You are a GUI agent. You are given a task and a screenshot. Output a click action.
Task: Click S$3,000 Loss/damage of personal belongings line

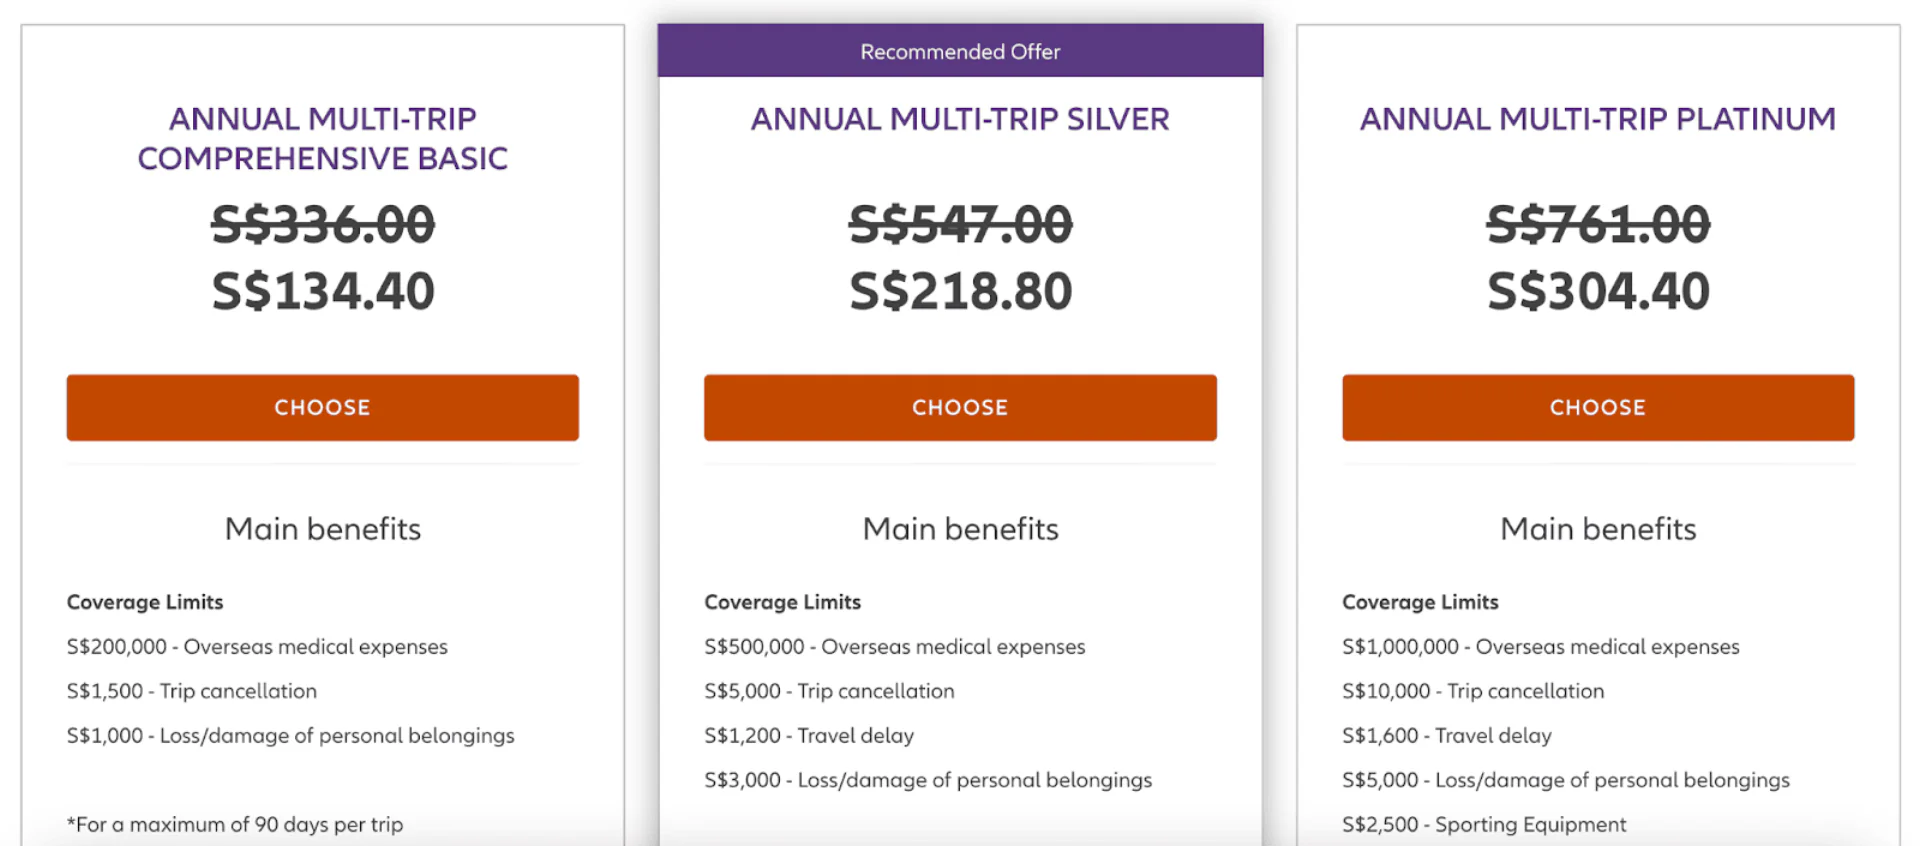[x=927, y=780]
